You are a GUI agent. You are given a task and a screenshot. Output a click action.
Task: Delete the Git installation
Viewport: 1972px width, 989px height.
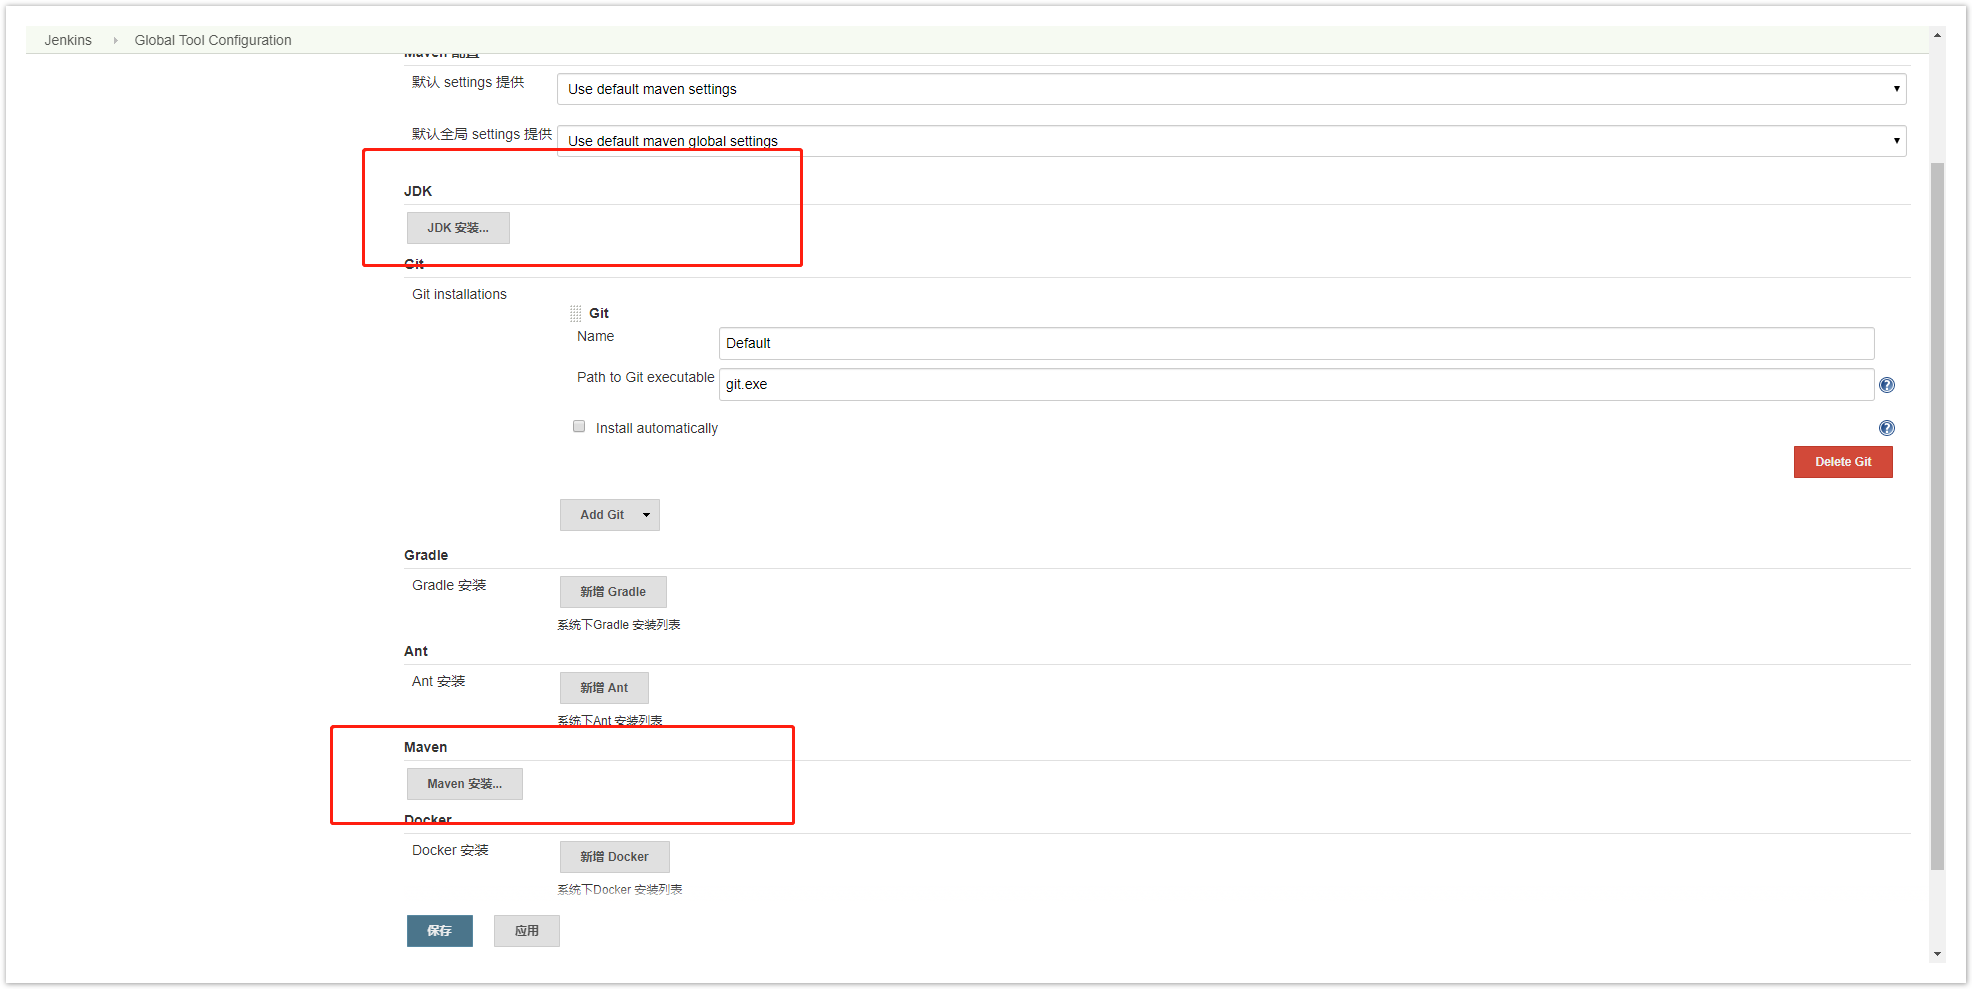[x=1843, y=462]
